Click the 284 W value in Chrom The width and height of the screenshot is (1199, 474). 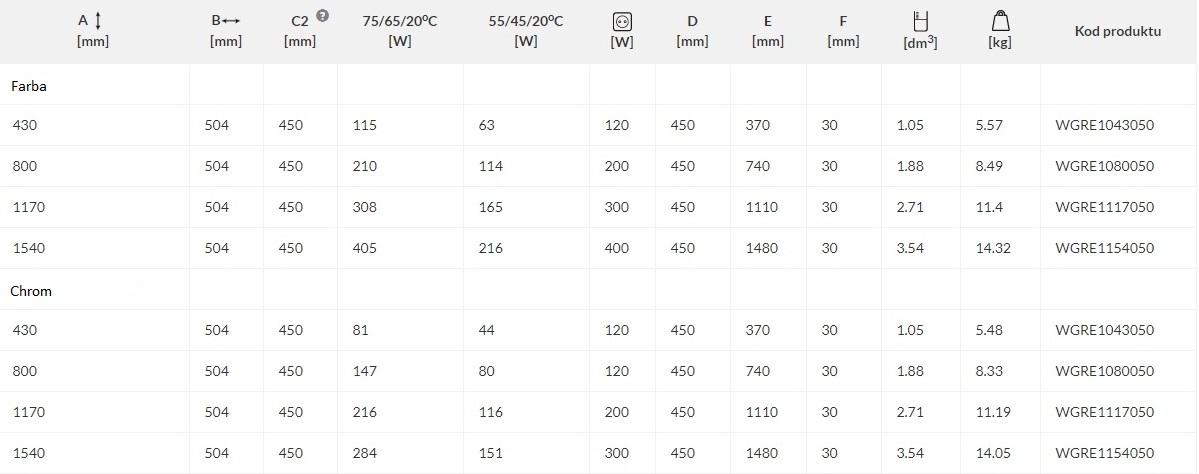pyautogui.click(x=365, y=453)
